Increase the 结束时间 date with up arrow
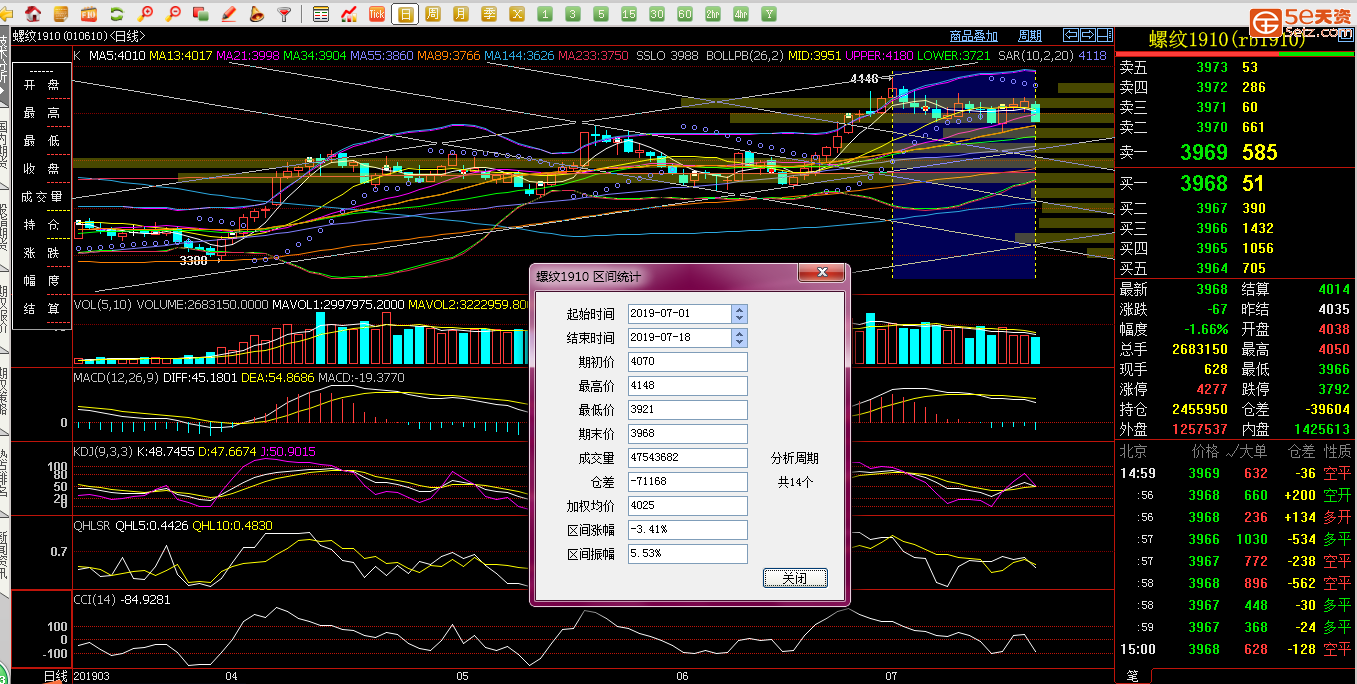 [x=739, y=334]
